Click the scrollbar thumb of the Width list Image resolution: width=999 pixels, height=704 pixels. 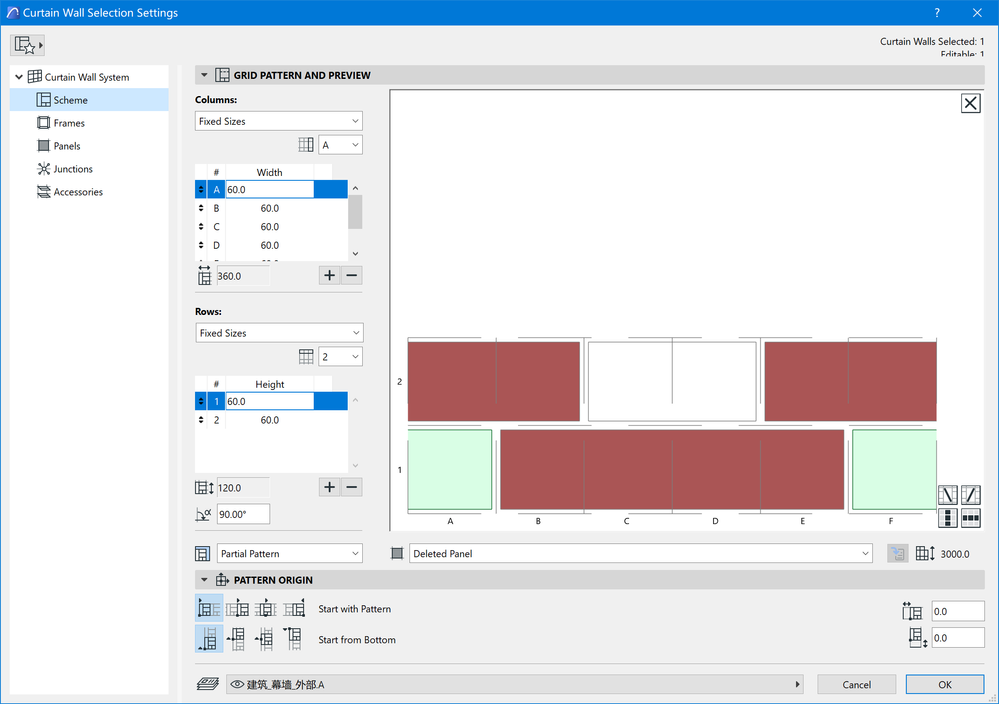coord(356,212)
